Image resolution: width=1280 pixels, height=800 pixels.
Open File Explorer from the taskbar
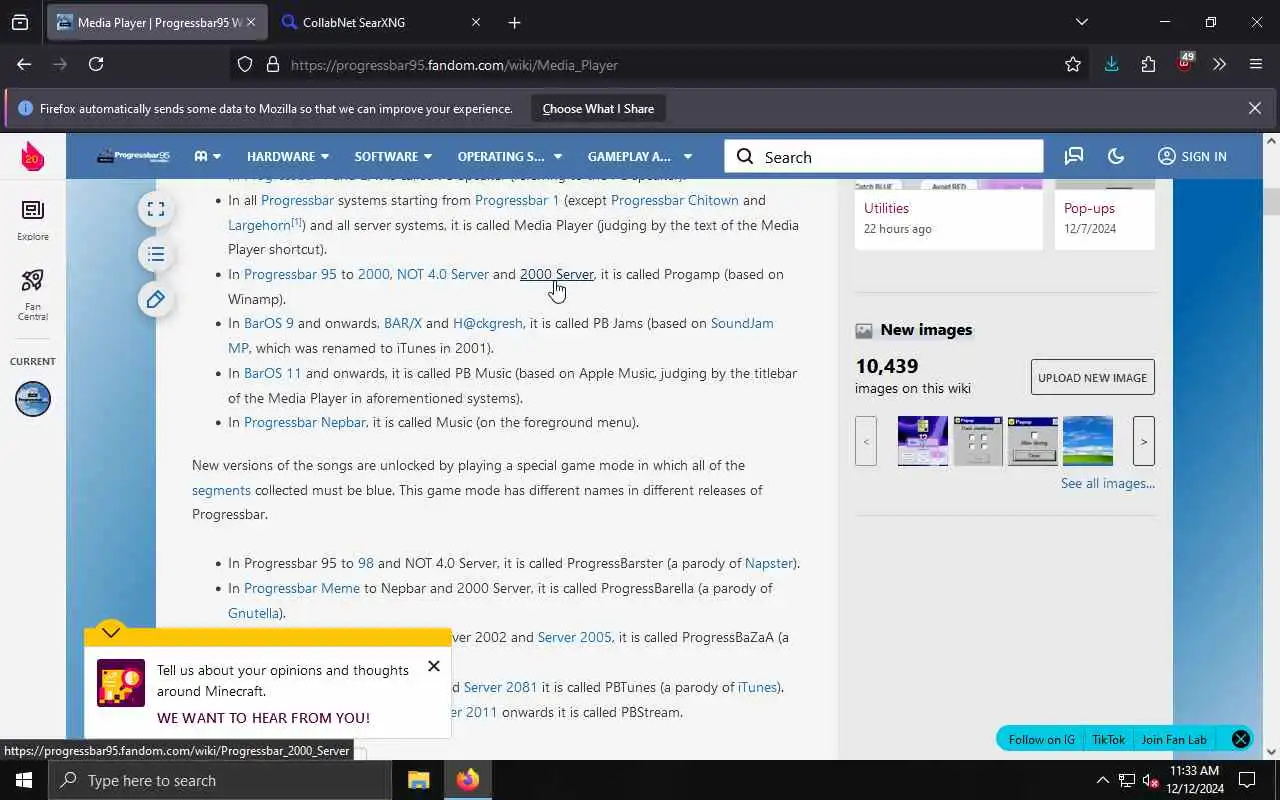418,780
